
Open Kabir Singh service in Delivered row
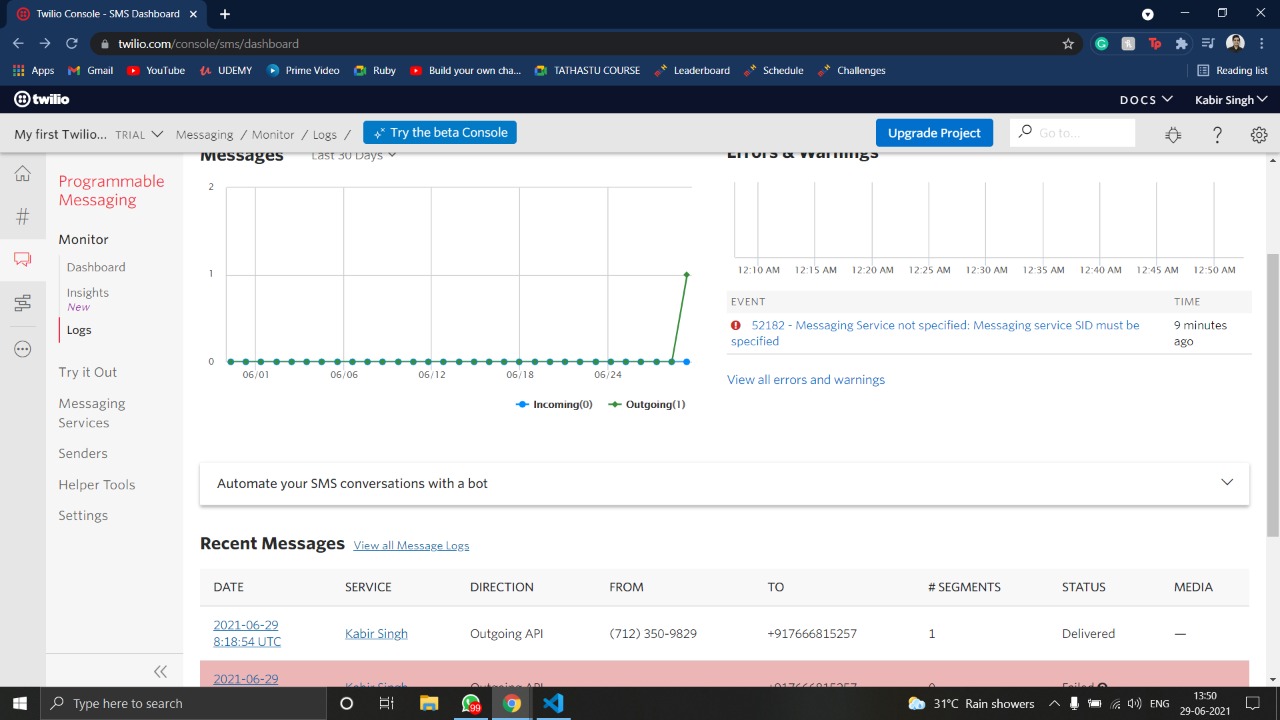376,633
